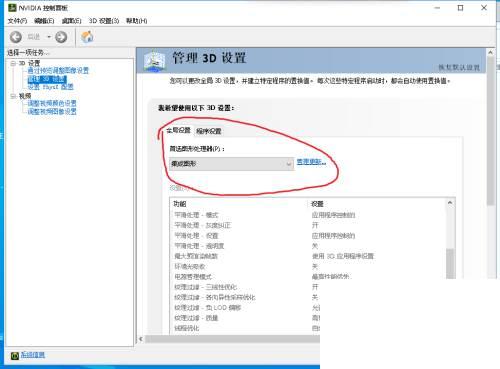Click the main page scroll-up arrow
Screen dimensions: 500x369
coord(490,53)
